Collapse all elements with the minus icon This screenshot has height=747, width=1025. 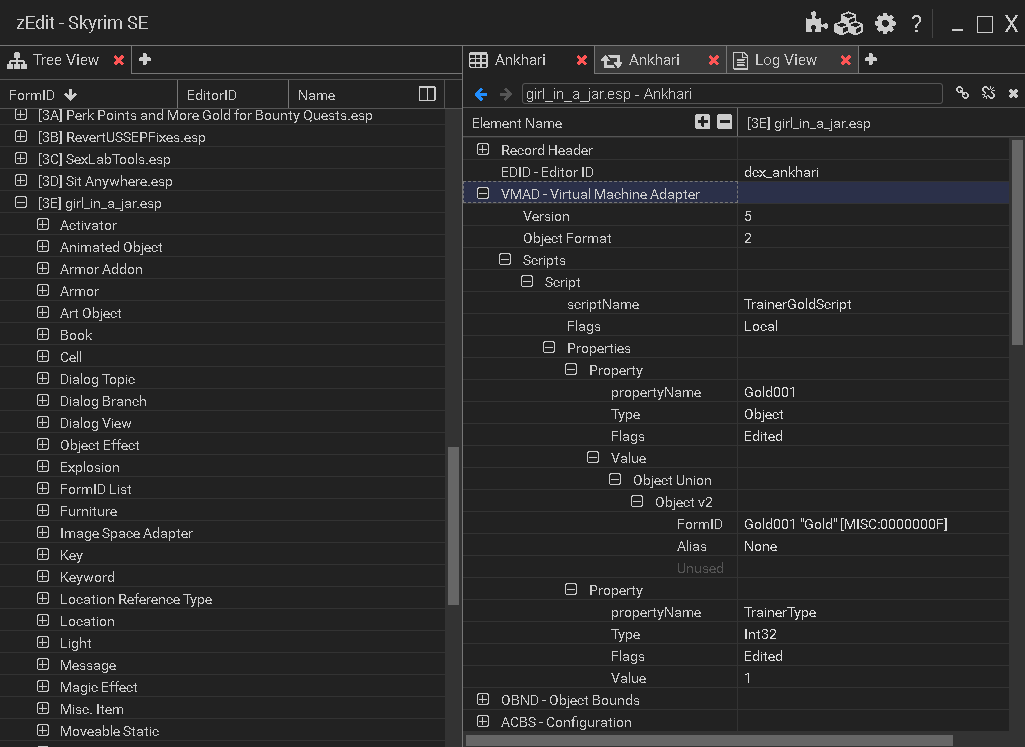pos(723,121)
